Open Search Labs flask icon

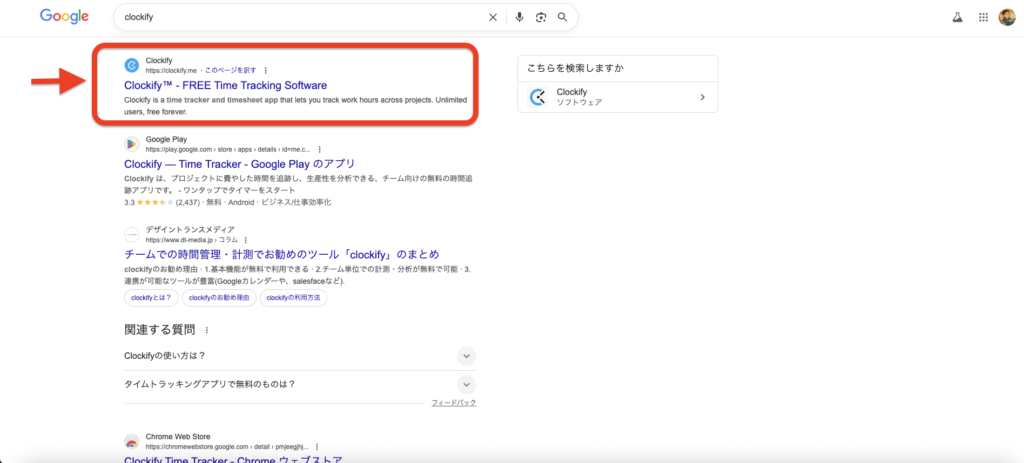[957, 18]
